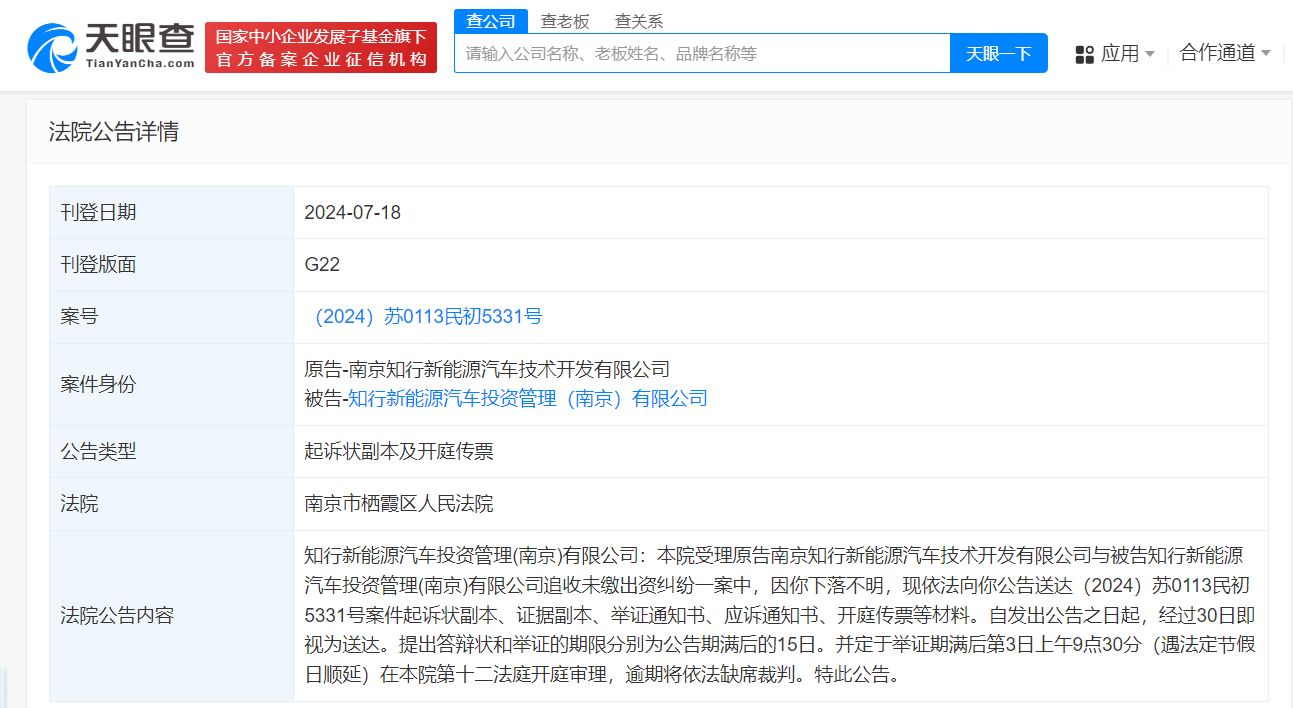The width and height of the screenshot is (1293, 708).
Task: Click the 南京市栖霞区人民法院 court name
Action: [399, 504]
